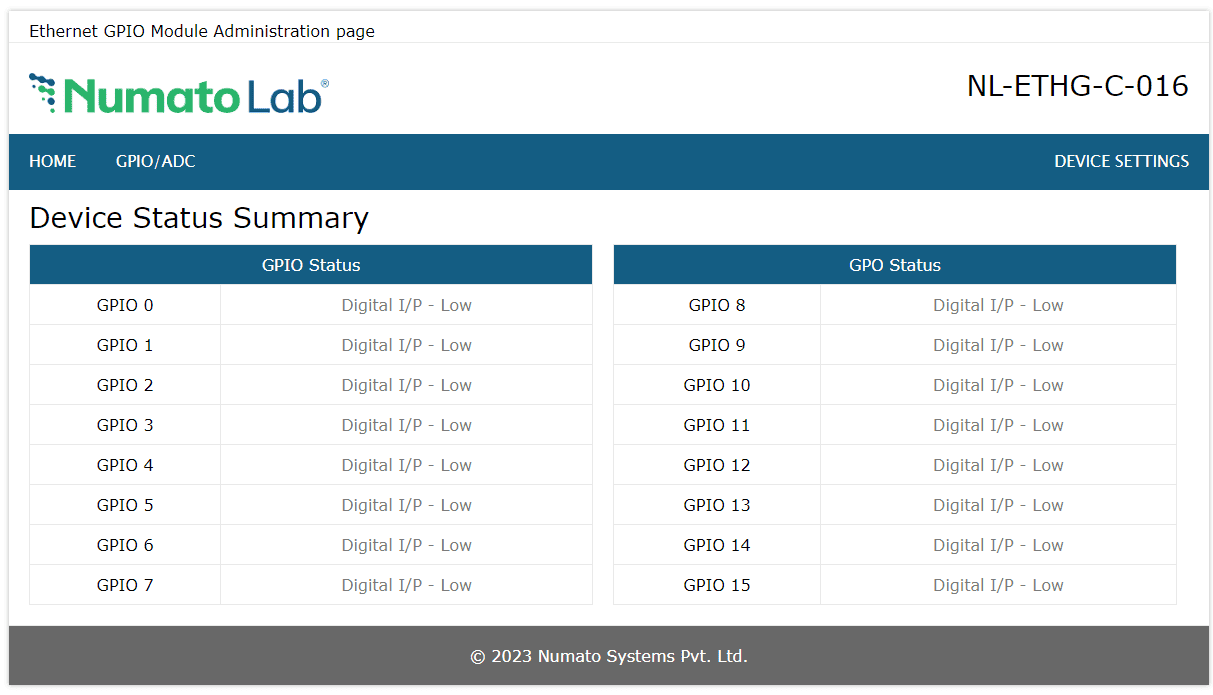Image resolution: width=1213 pixels, height=695 pixels.
Task: Select the GPIO 5 row label
Action: (x=125, y=504)
